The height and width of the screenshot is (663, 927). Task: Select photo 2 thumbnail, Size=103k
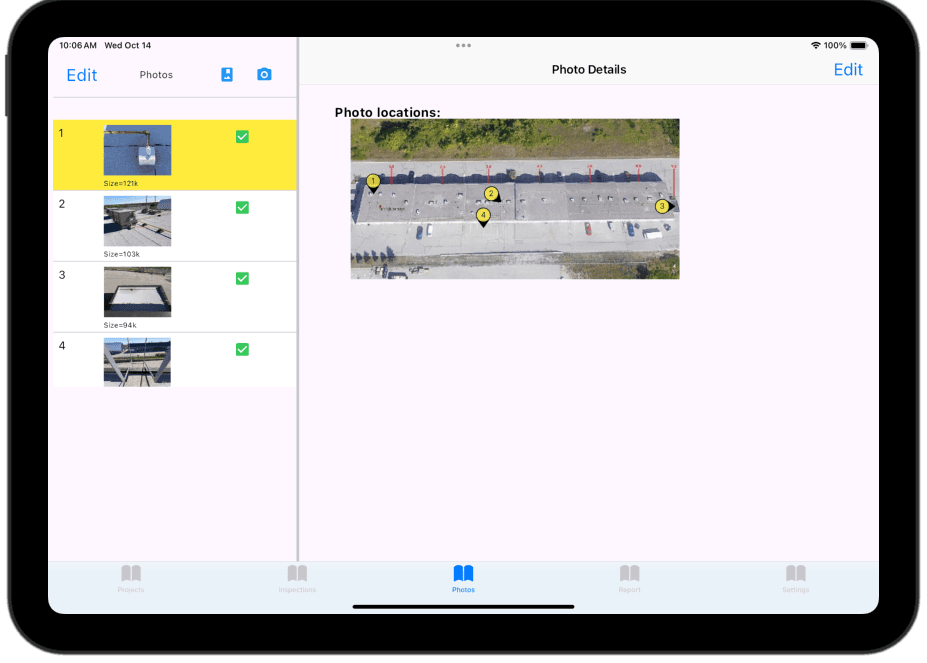point(137,221)
